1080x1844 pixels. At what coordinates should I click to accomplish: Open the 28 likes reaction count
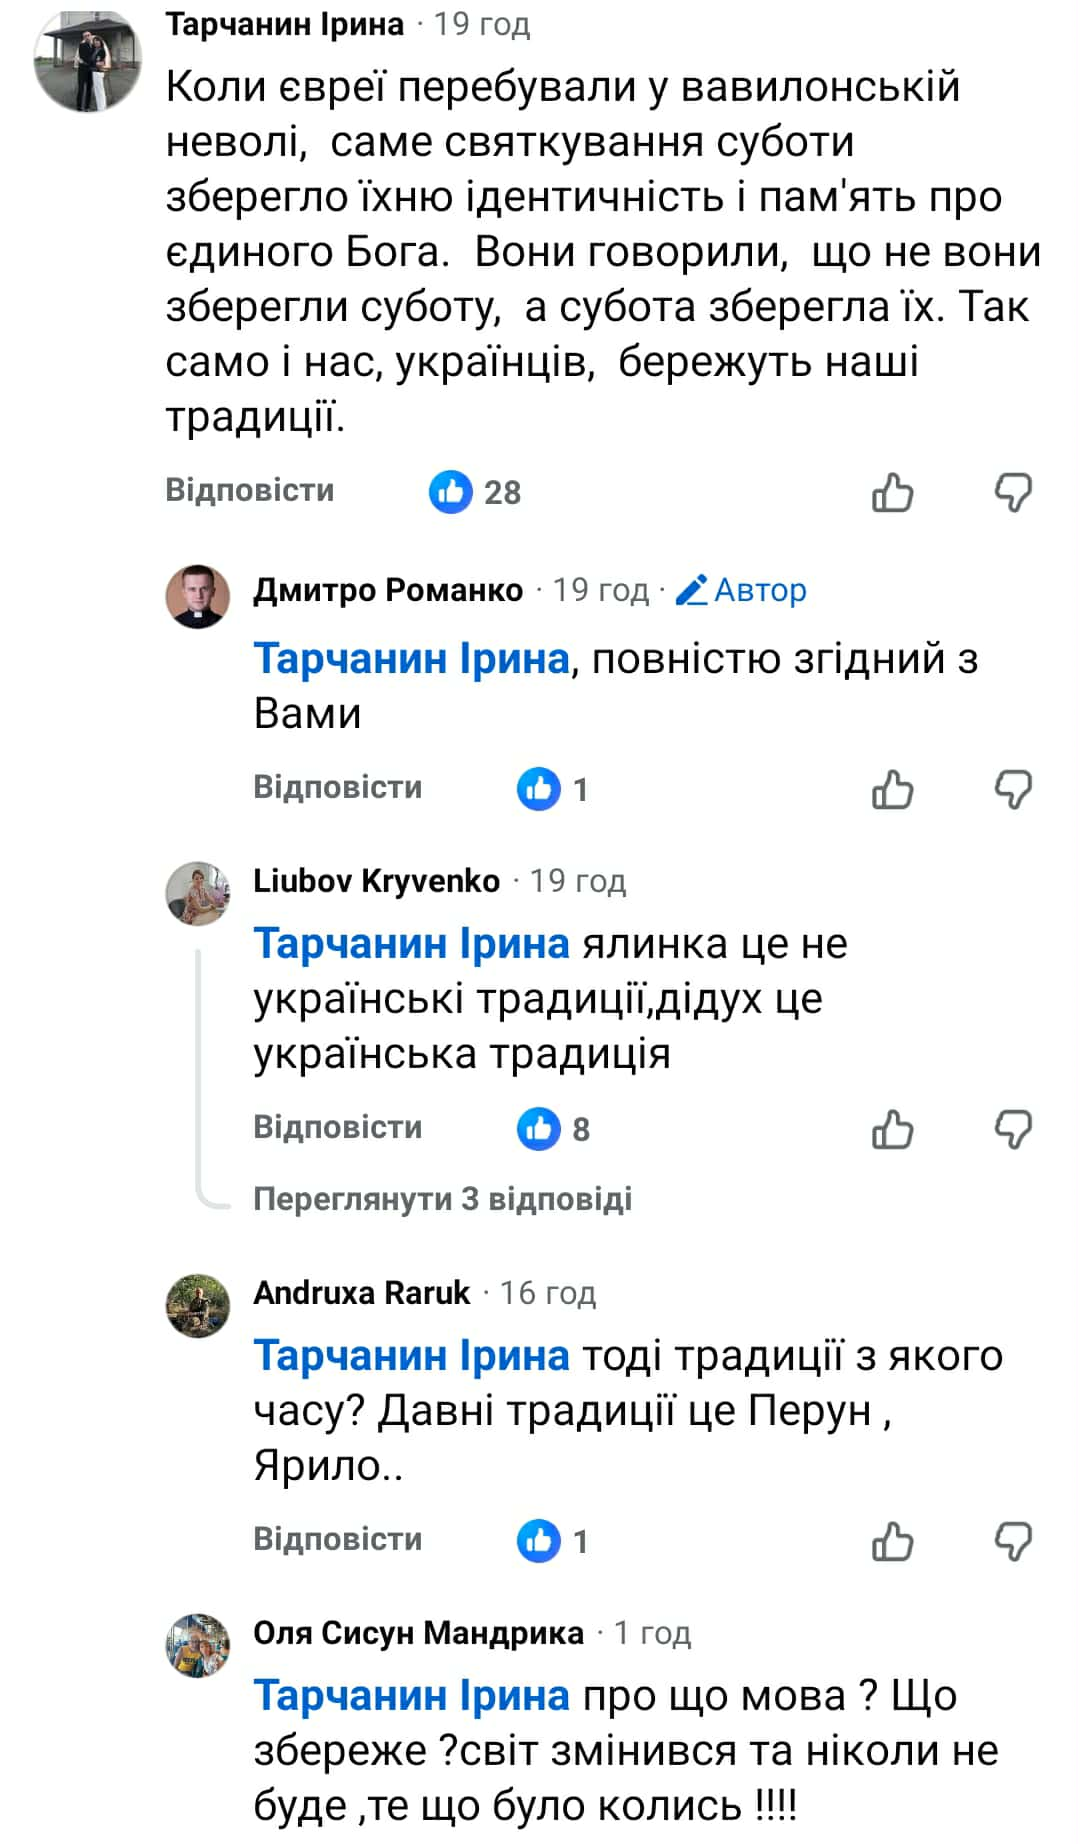476,492
